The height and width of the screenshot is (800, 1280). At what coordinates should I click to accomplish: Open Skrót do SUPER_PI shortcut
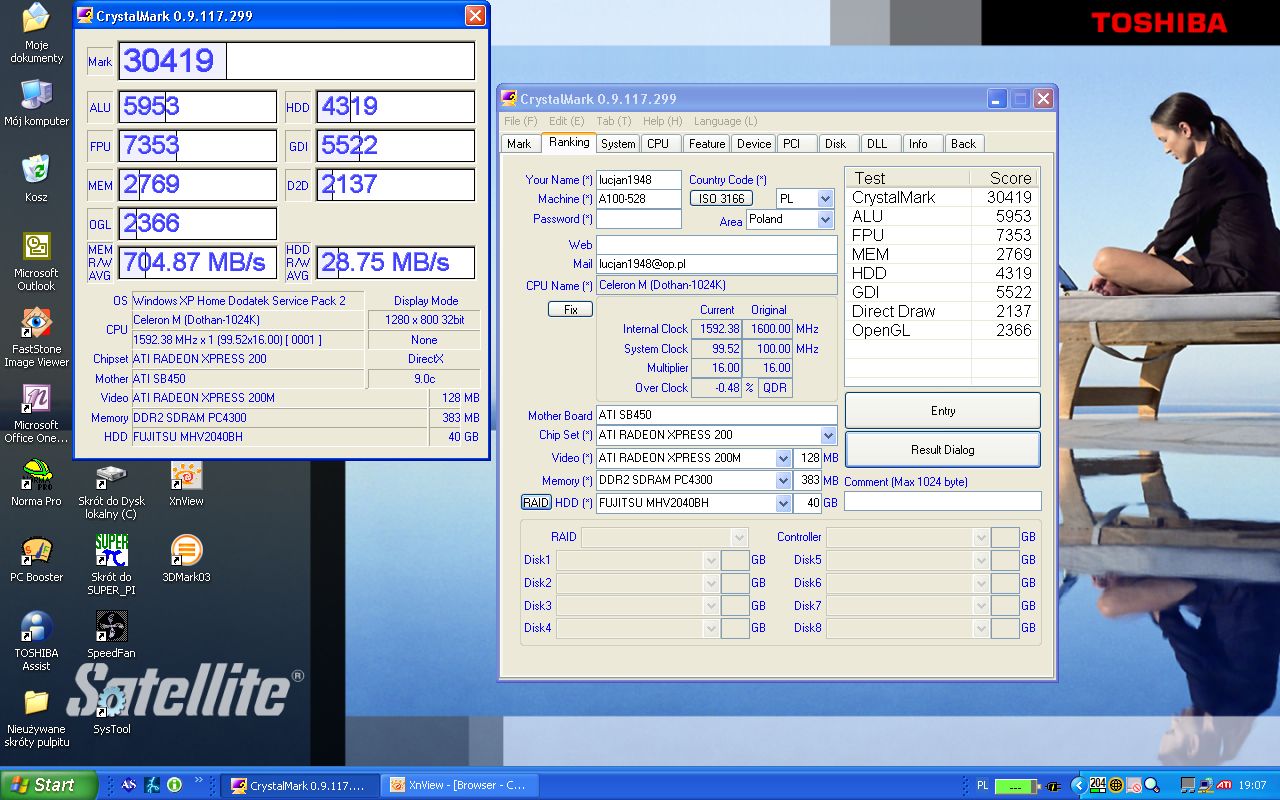pos(111,565)
